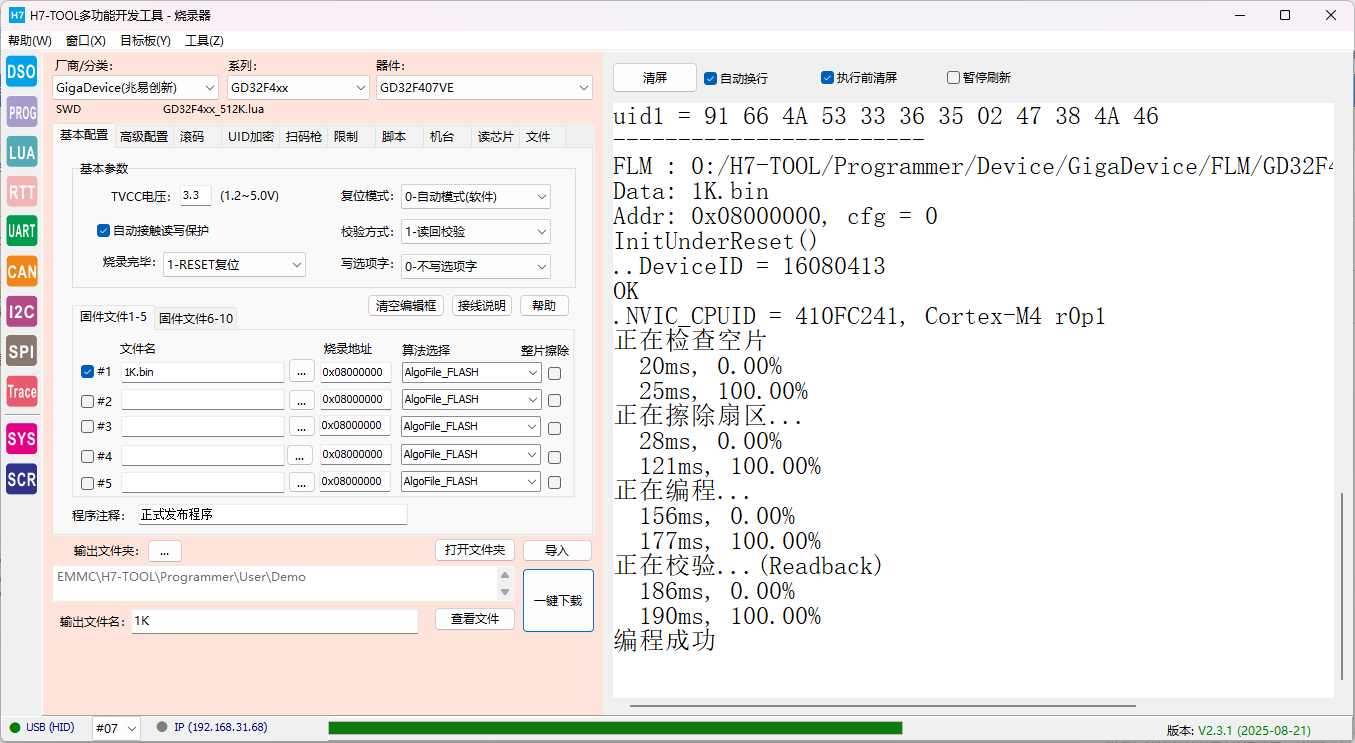Open the RTT viewer sidebar icon
This screenshot has height=743, width=1355.
click(21, 192)
